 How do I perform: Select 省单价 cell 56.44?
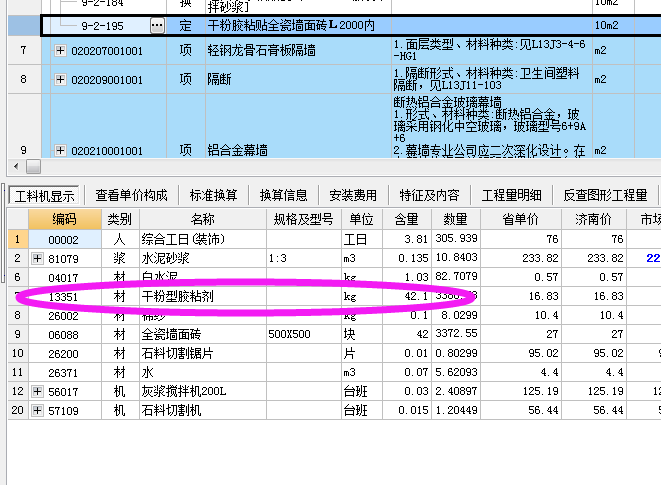(521, 410)
